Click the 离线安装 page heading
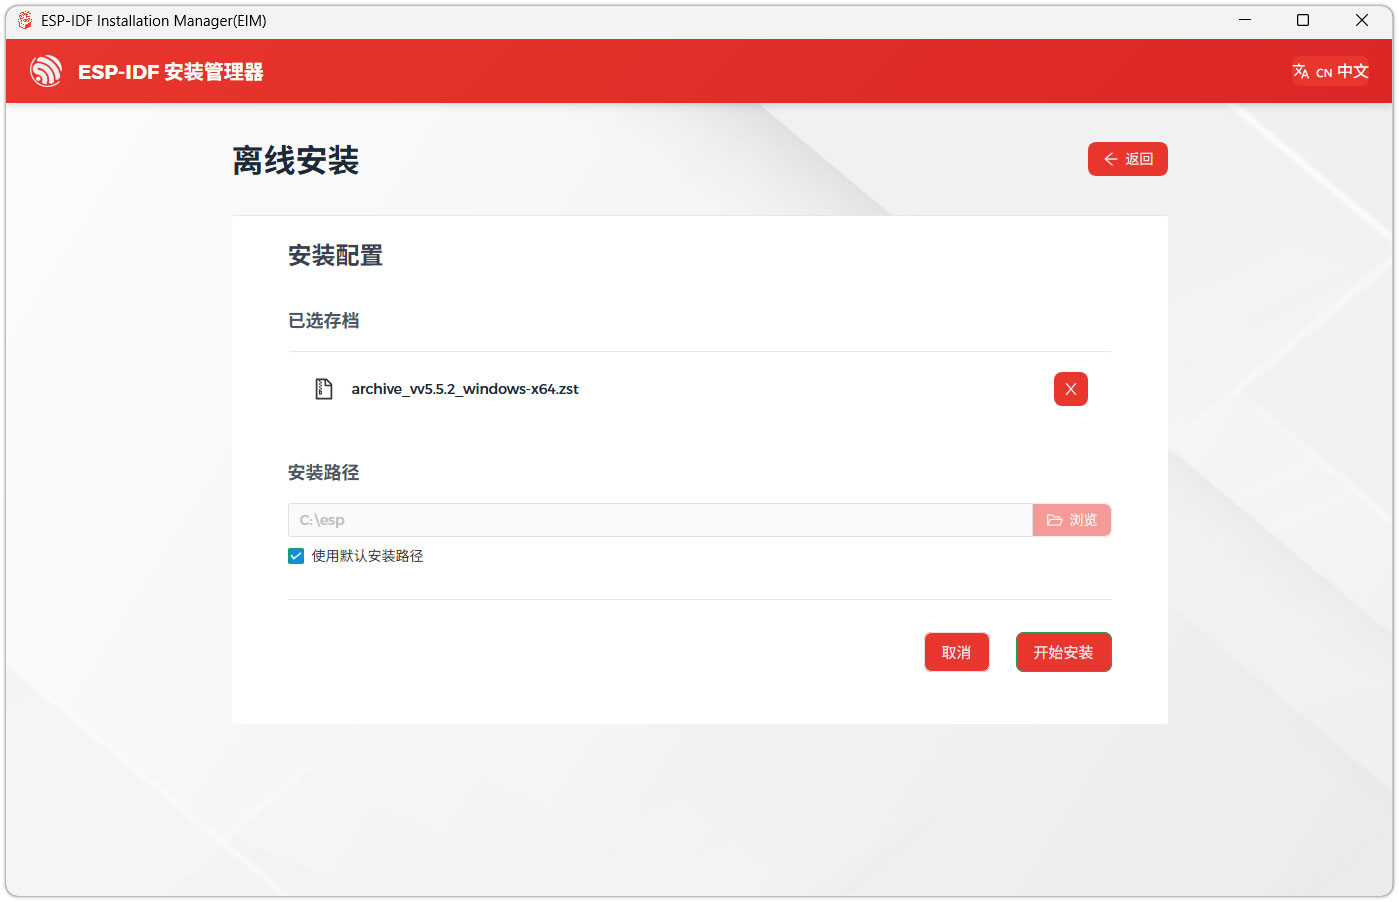Image resolution: width=1399 pixels, height=902 pixels. (x=296, y=160)
